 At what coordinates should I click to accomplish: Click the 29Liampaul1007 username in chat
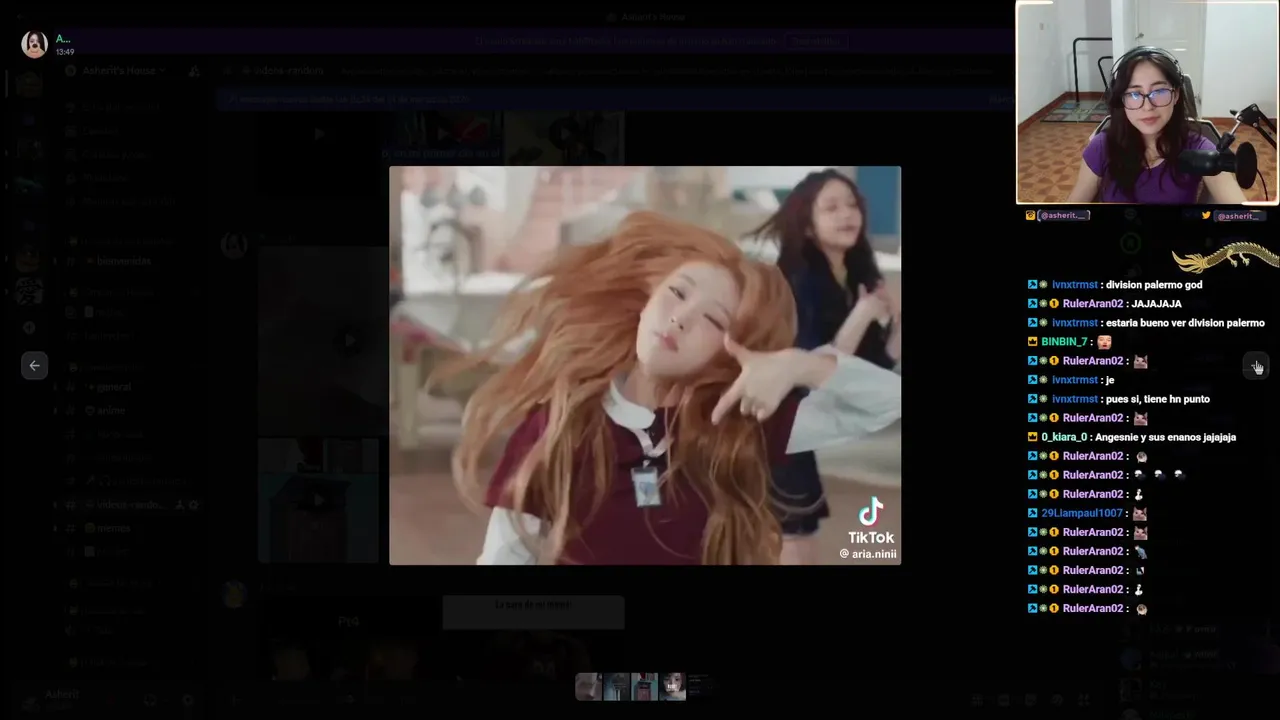1081,513
